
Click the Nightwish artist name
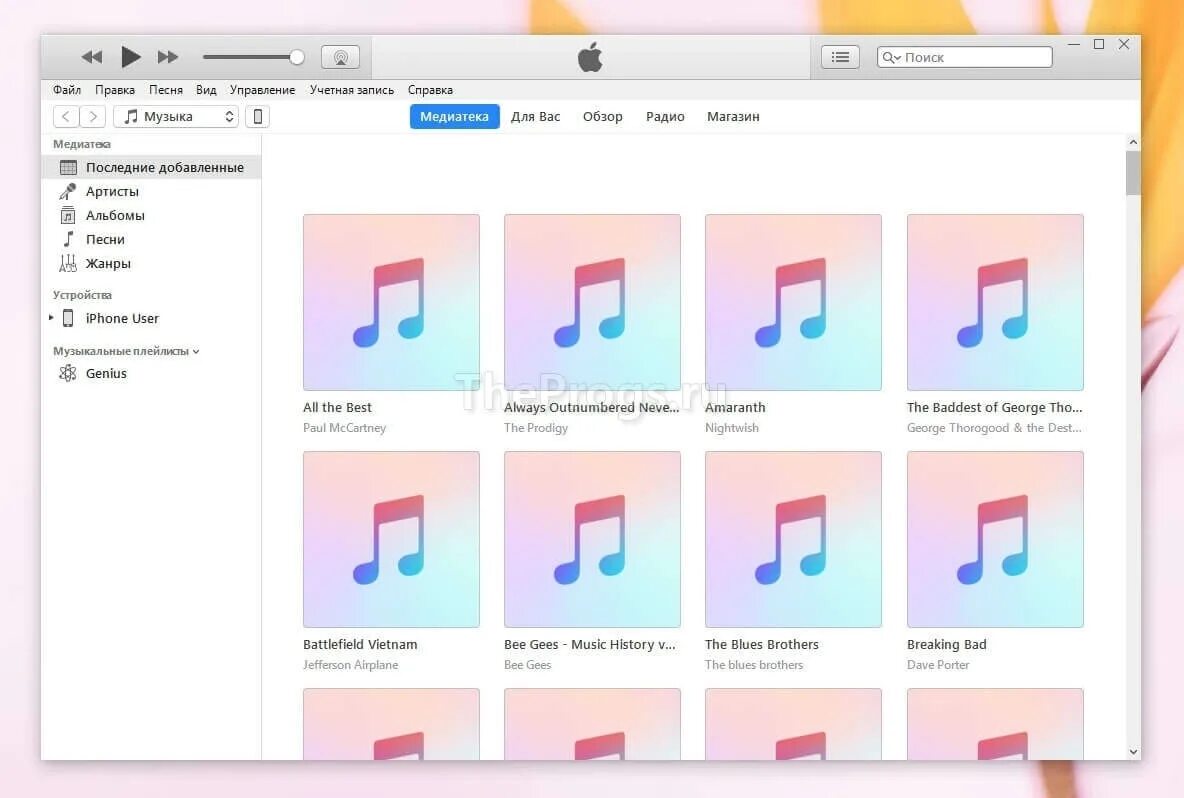click(x=732, y=427)
